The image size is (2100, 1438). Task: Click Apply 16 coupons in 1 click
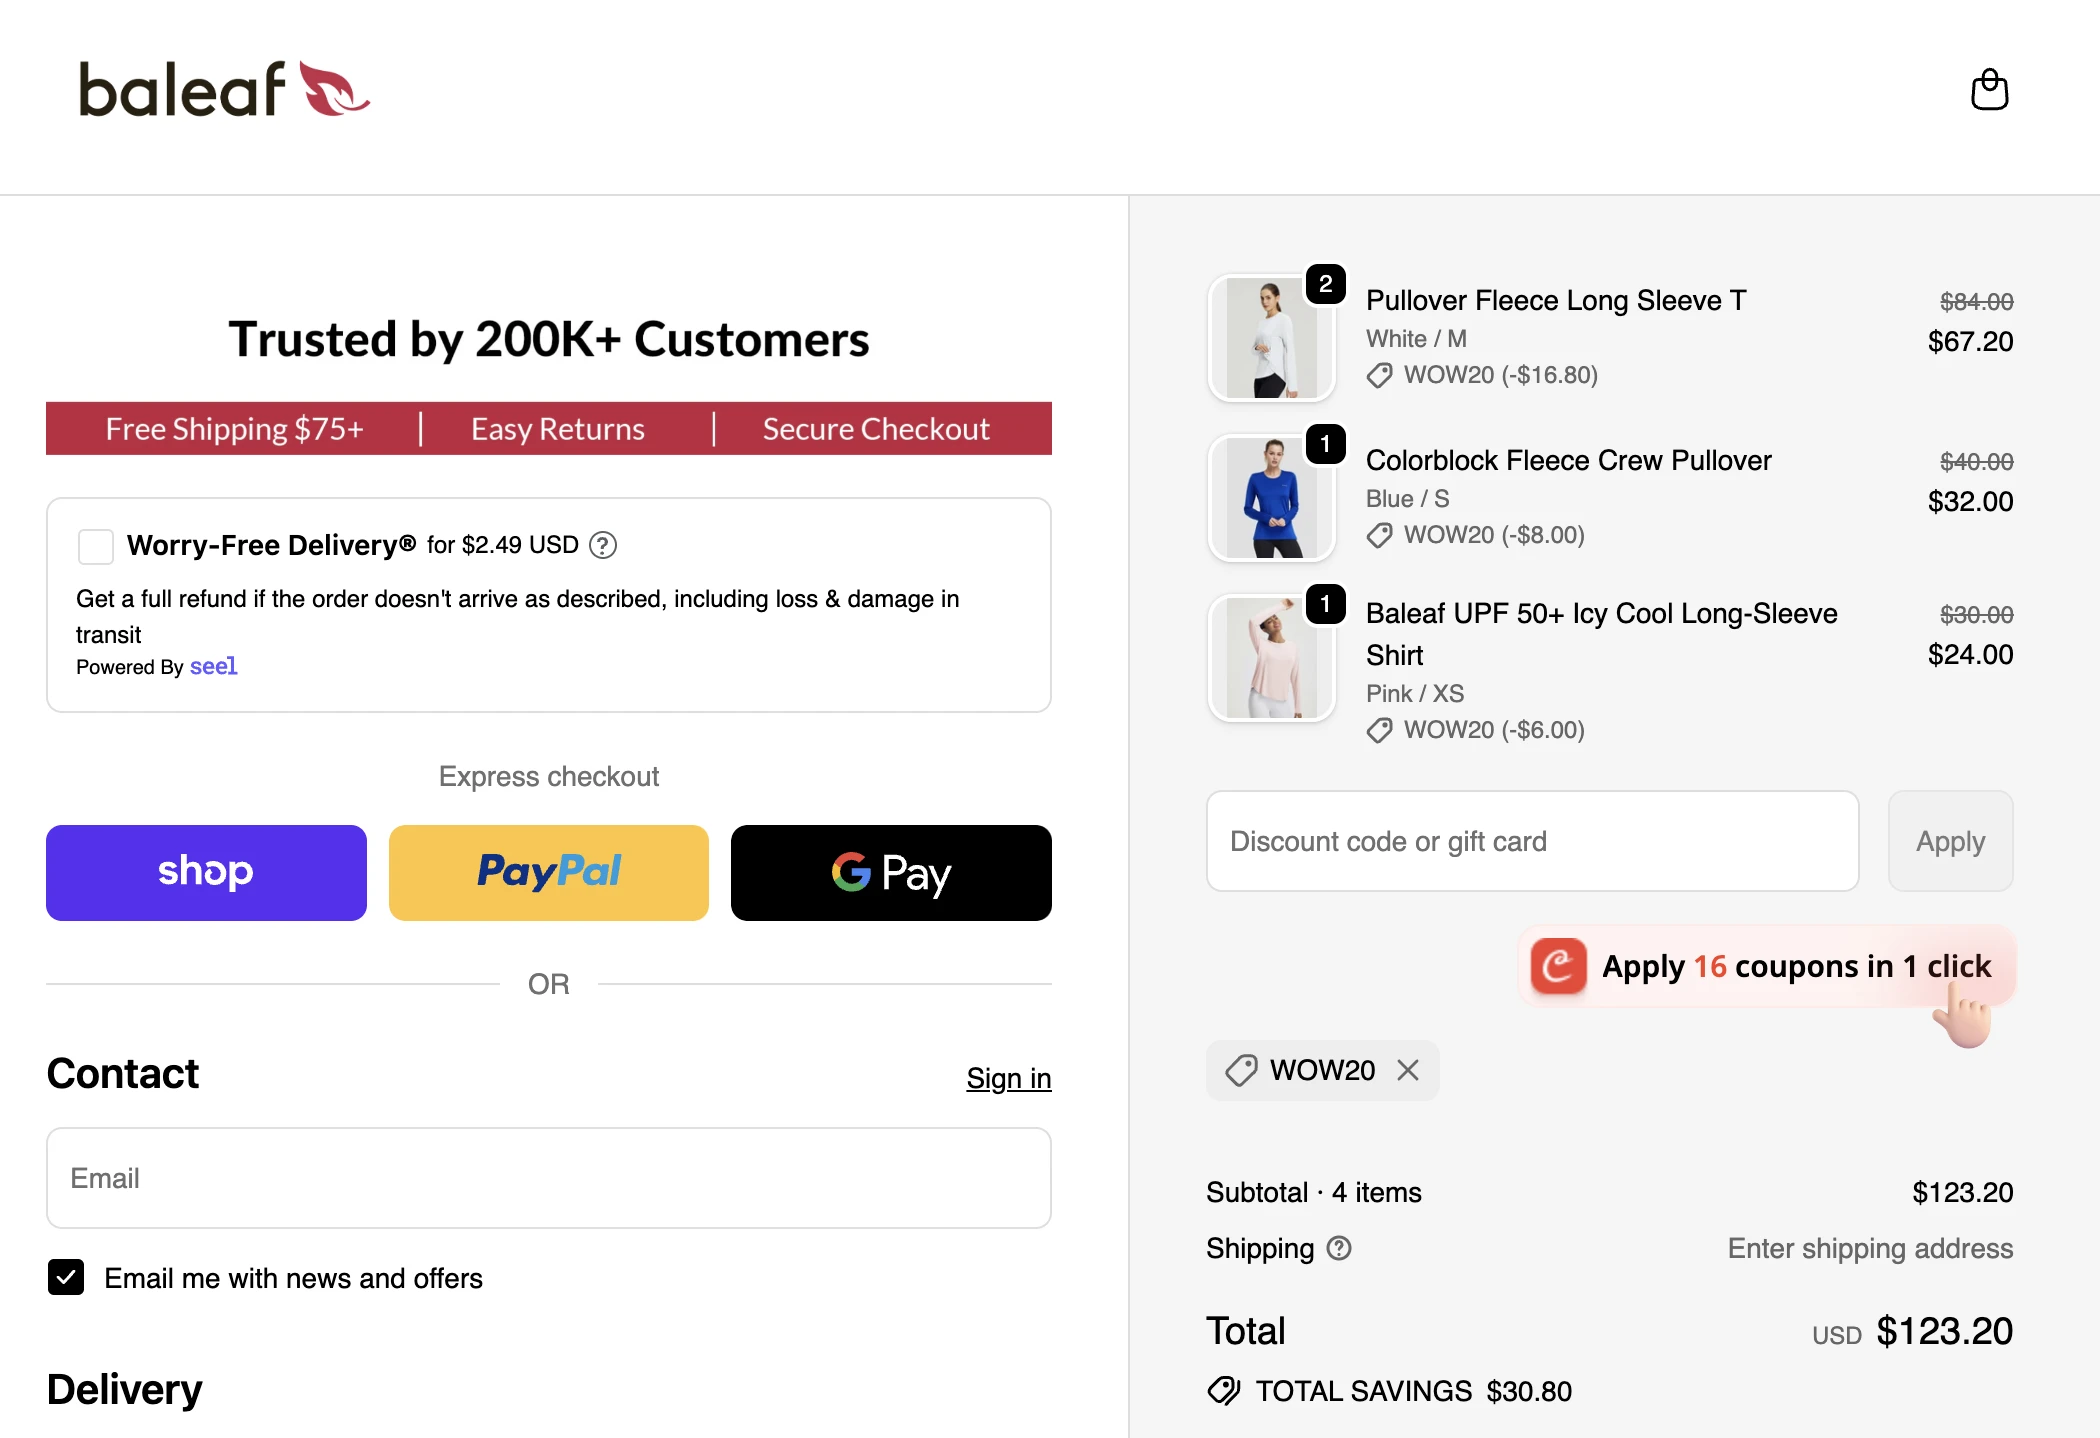click(x=1767, y=966)
